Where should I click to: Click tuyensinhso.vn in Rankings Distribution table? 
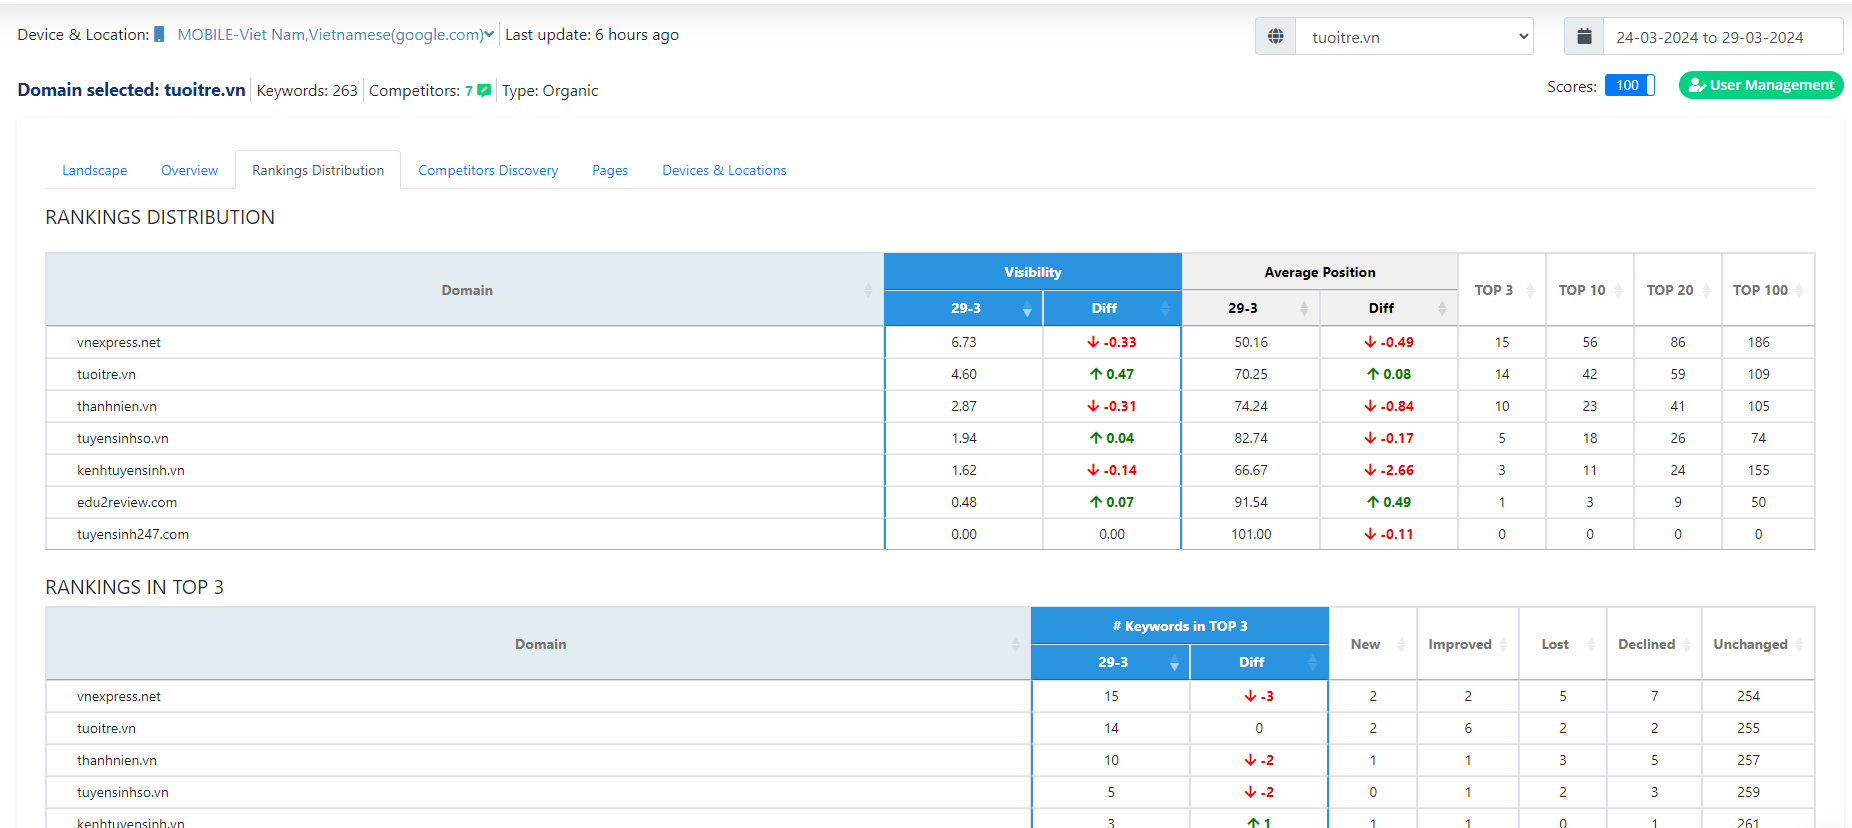[123, 438]
